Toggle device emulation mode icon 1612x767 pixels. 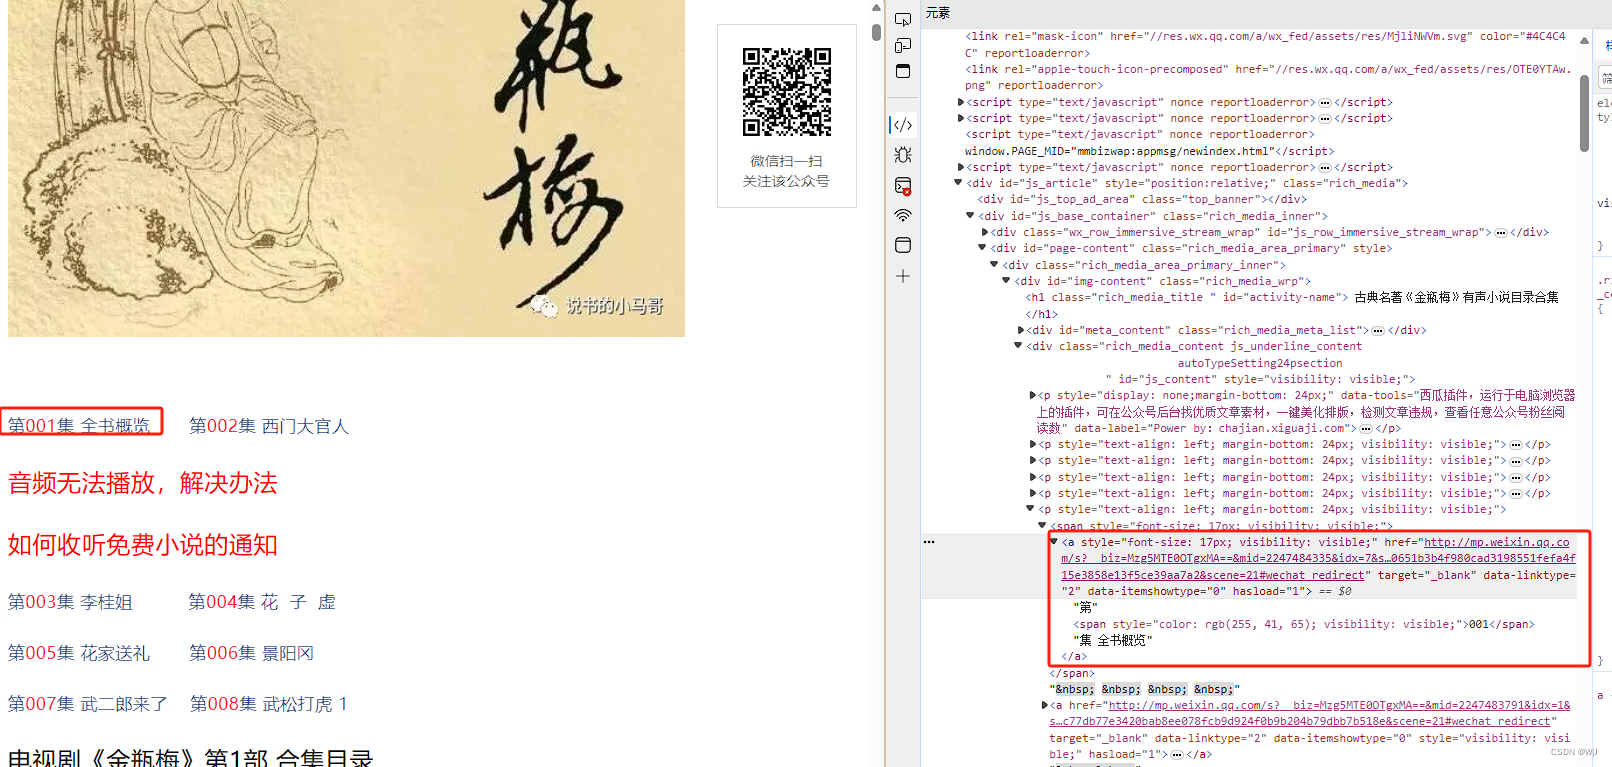pyautogui.click(x=903, y=46)
